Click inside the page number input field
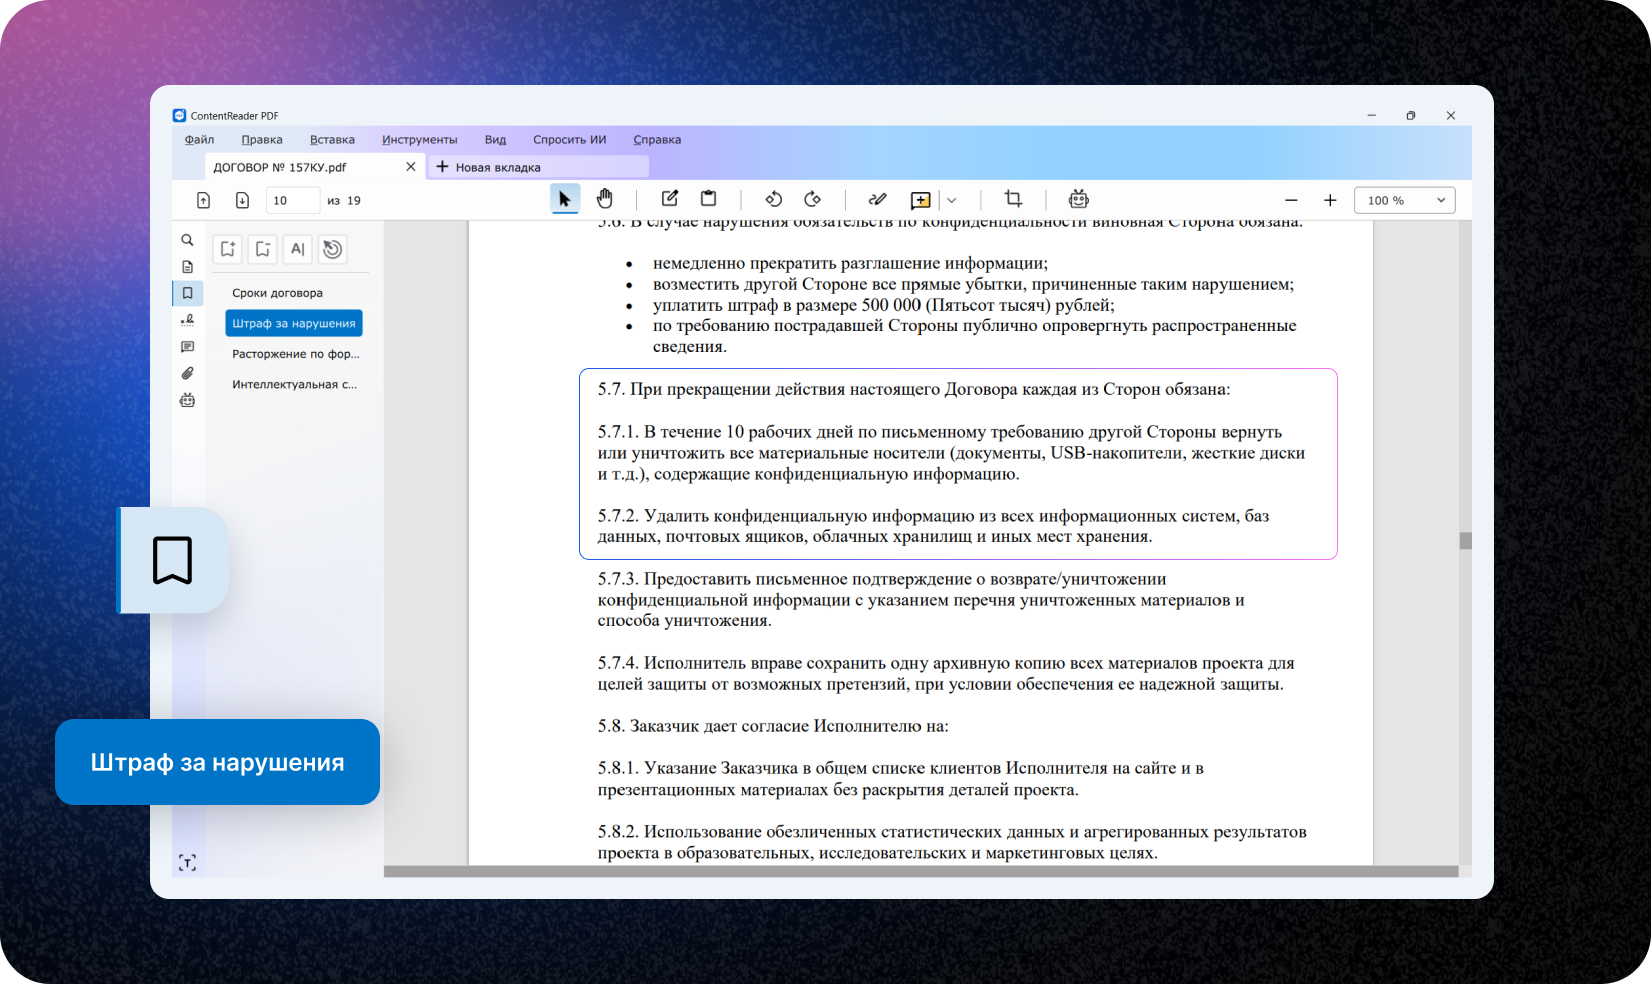The image size is (1651, 984). click(292, 200)
